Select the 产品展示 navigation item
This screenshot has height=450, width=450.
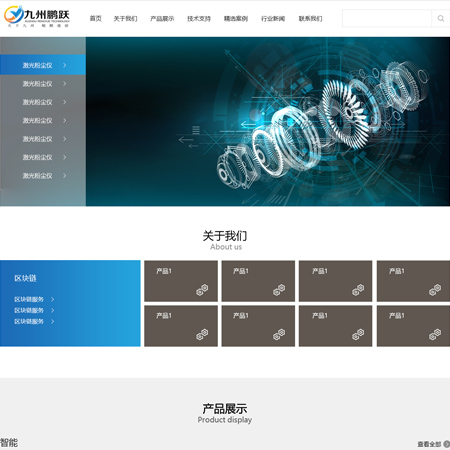[162, 18]
